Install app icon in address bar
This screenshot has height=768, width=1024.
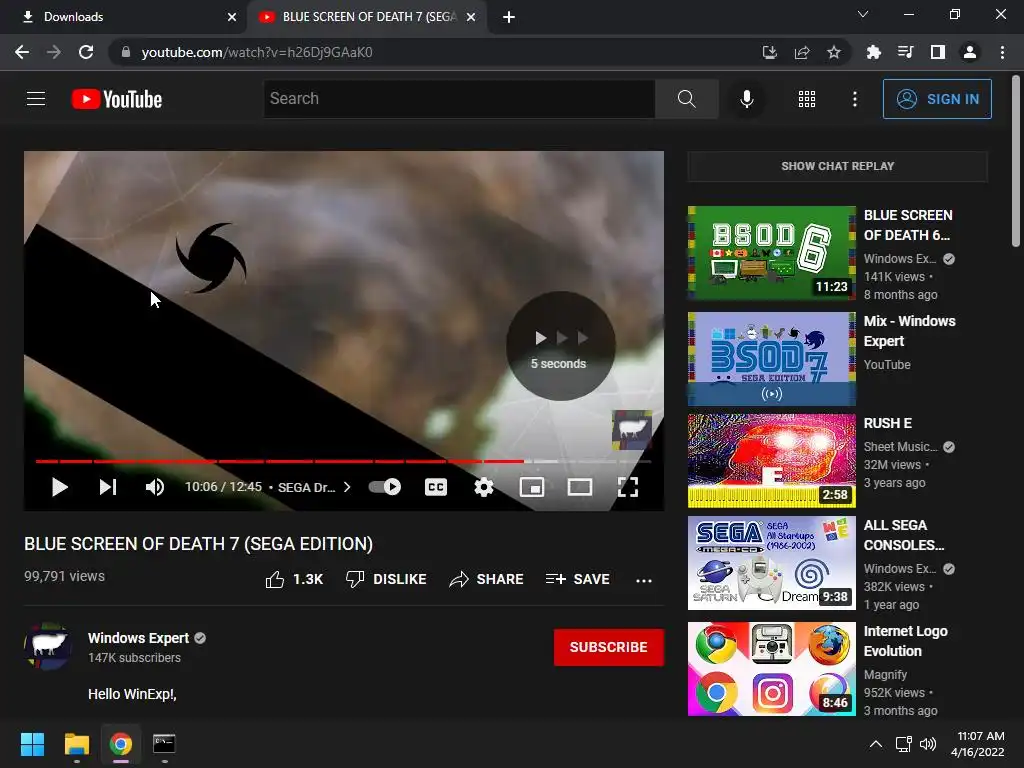[x=769, y=52]
